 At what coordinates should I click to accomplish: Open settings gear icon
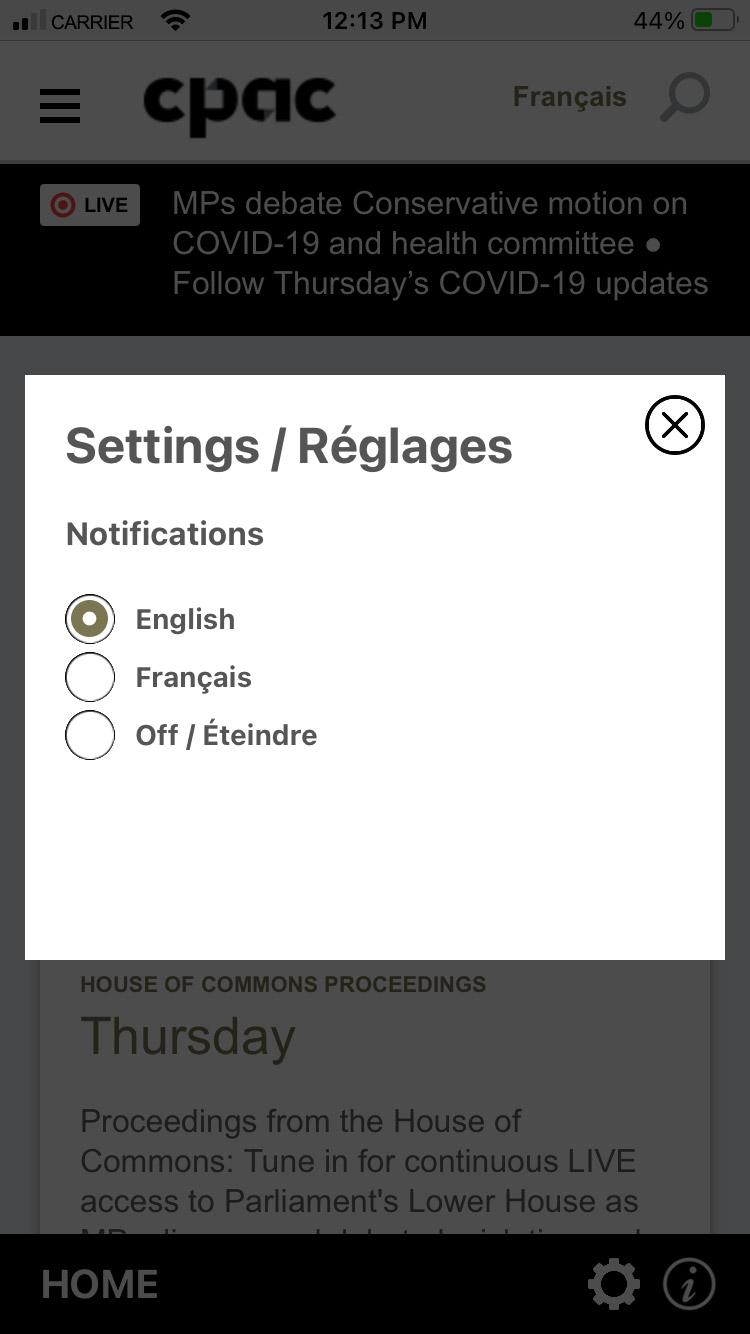pos(613,1283)
